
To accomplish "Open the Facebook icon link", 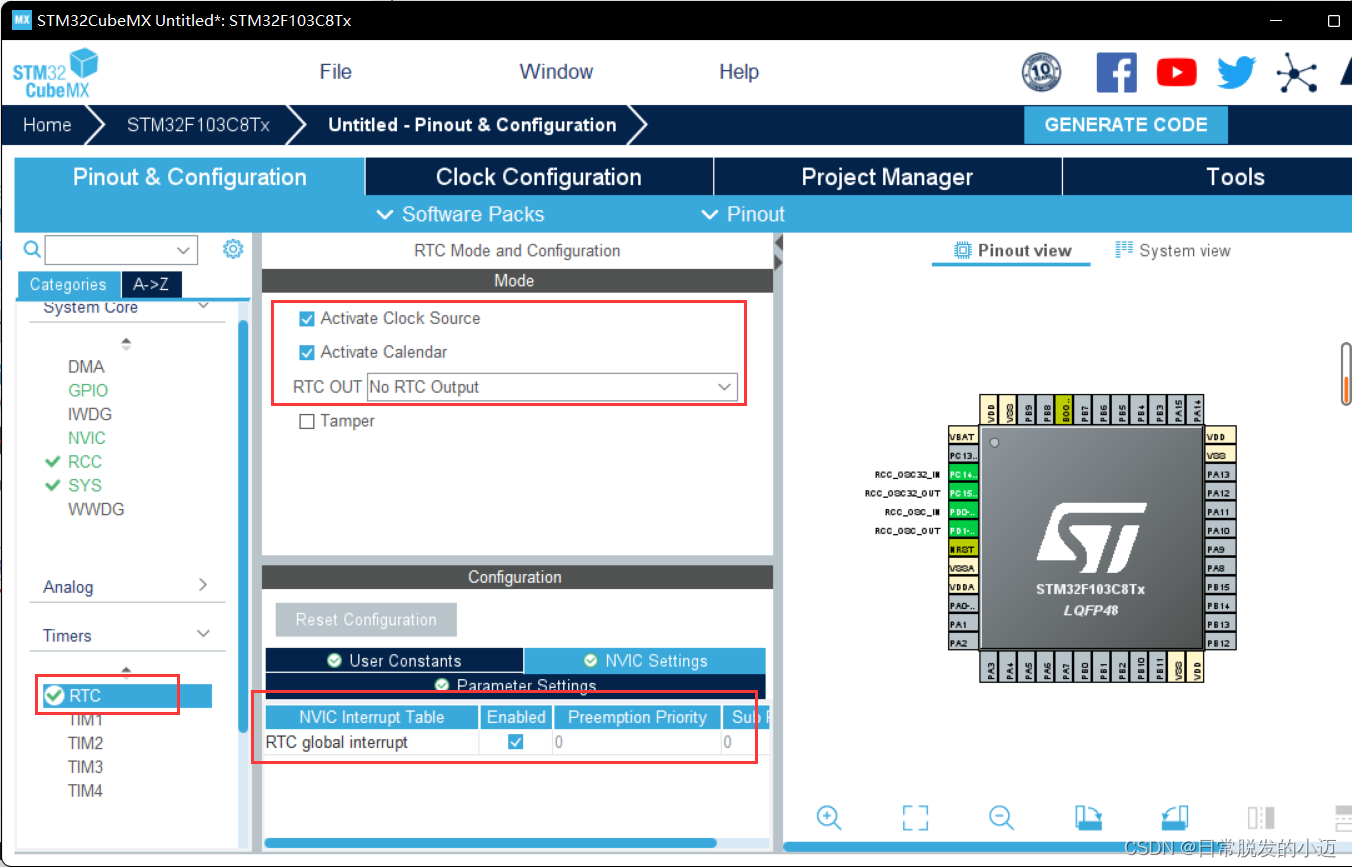I will click(x=1116, y=72).
